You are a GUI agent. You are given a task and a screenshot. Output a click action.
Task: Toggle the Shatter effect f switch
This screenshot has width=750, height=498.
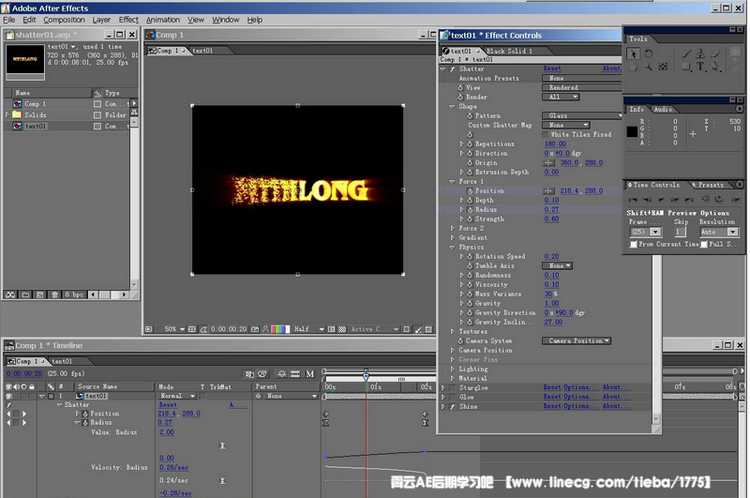[x=452, y=69]
